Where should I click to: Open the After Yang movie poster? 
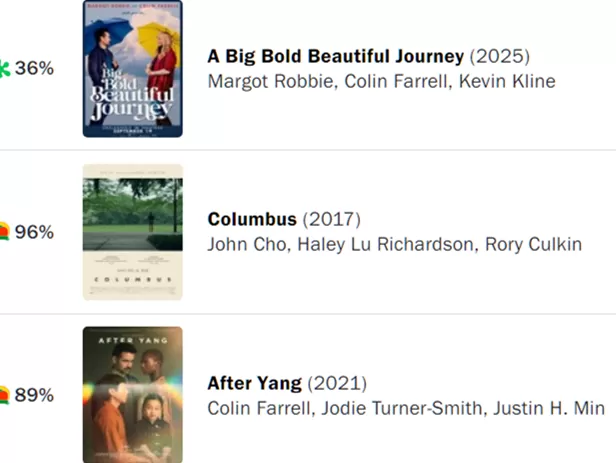coord(132,395)
